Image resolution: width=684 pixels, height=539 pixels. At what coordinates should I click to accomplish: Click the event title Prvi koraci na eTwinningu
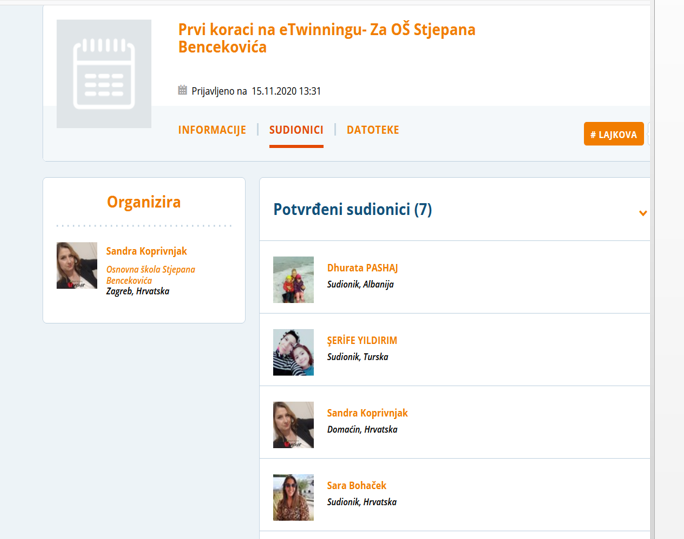(x=327, y=38)
